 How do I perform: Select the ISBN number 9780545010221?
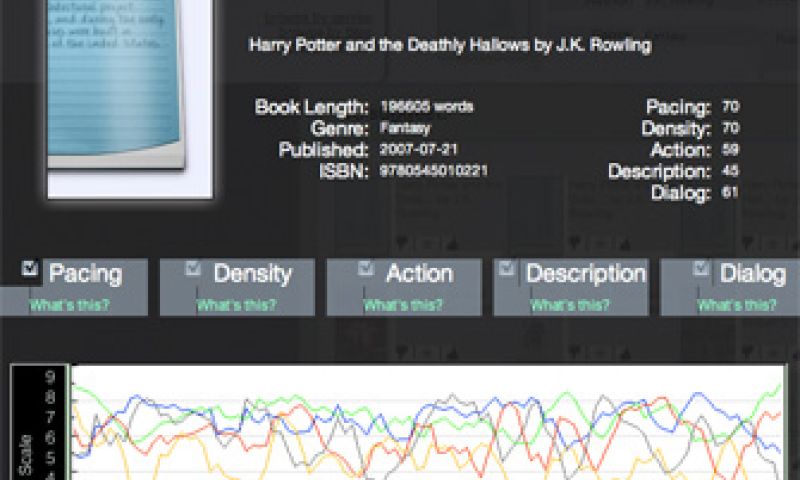433,171
